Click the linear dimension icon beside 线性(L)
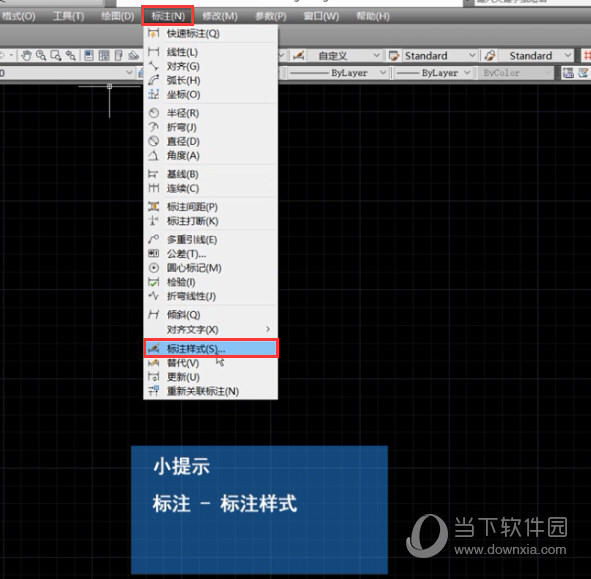Viewport: 591px width, 579px height. (153, 52)
